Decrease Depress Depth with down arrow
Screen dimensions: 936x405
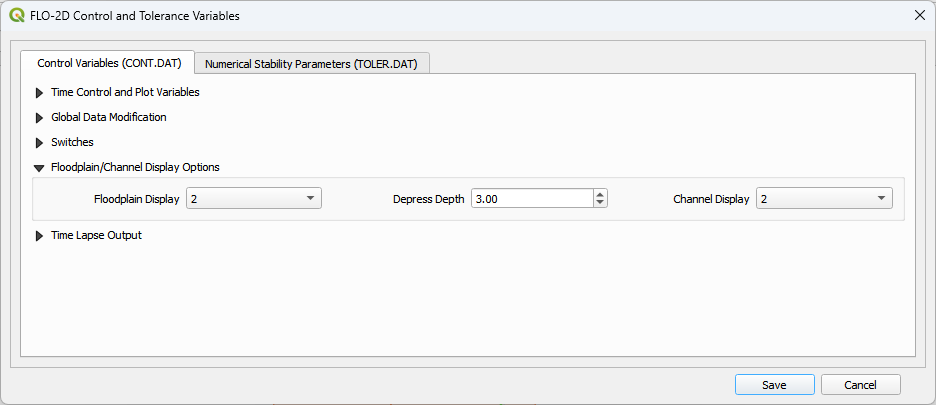pyautogui.click(x=600, y=204)
